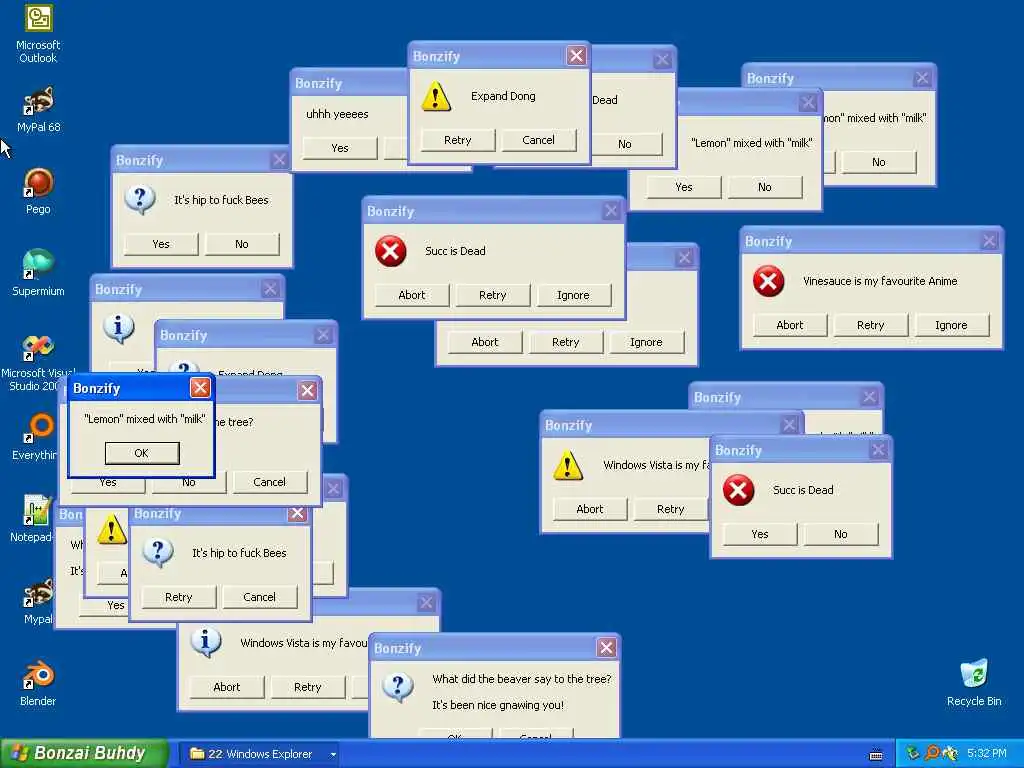This screenshot has height=768, width=1024.
Task: Click the on-screen keyboard icon in the taskbar
Action: [876, 755]
